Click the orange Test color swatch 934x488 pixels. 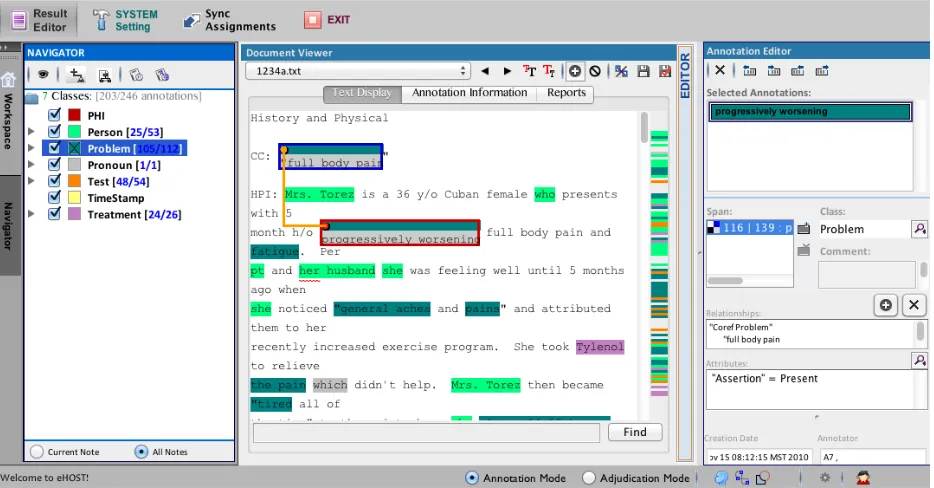point(74,181)
